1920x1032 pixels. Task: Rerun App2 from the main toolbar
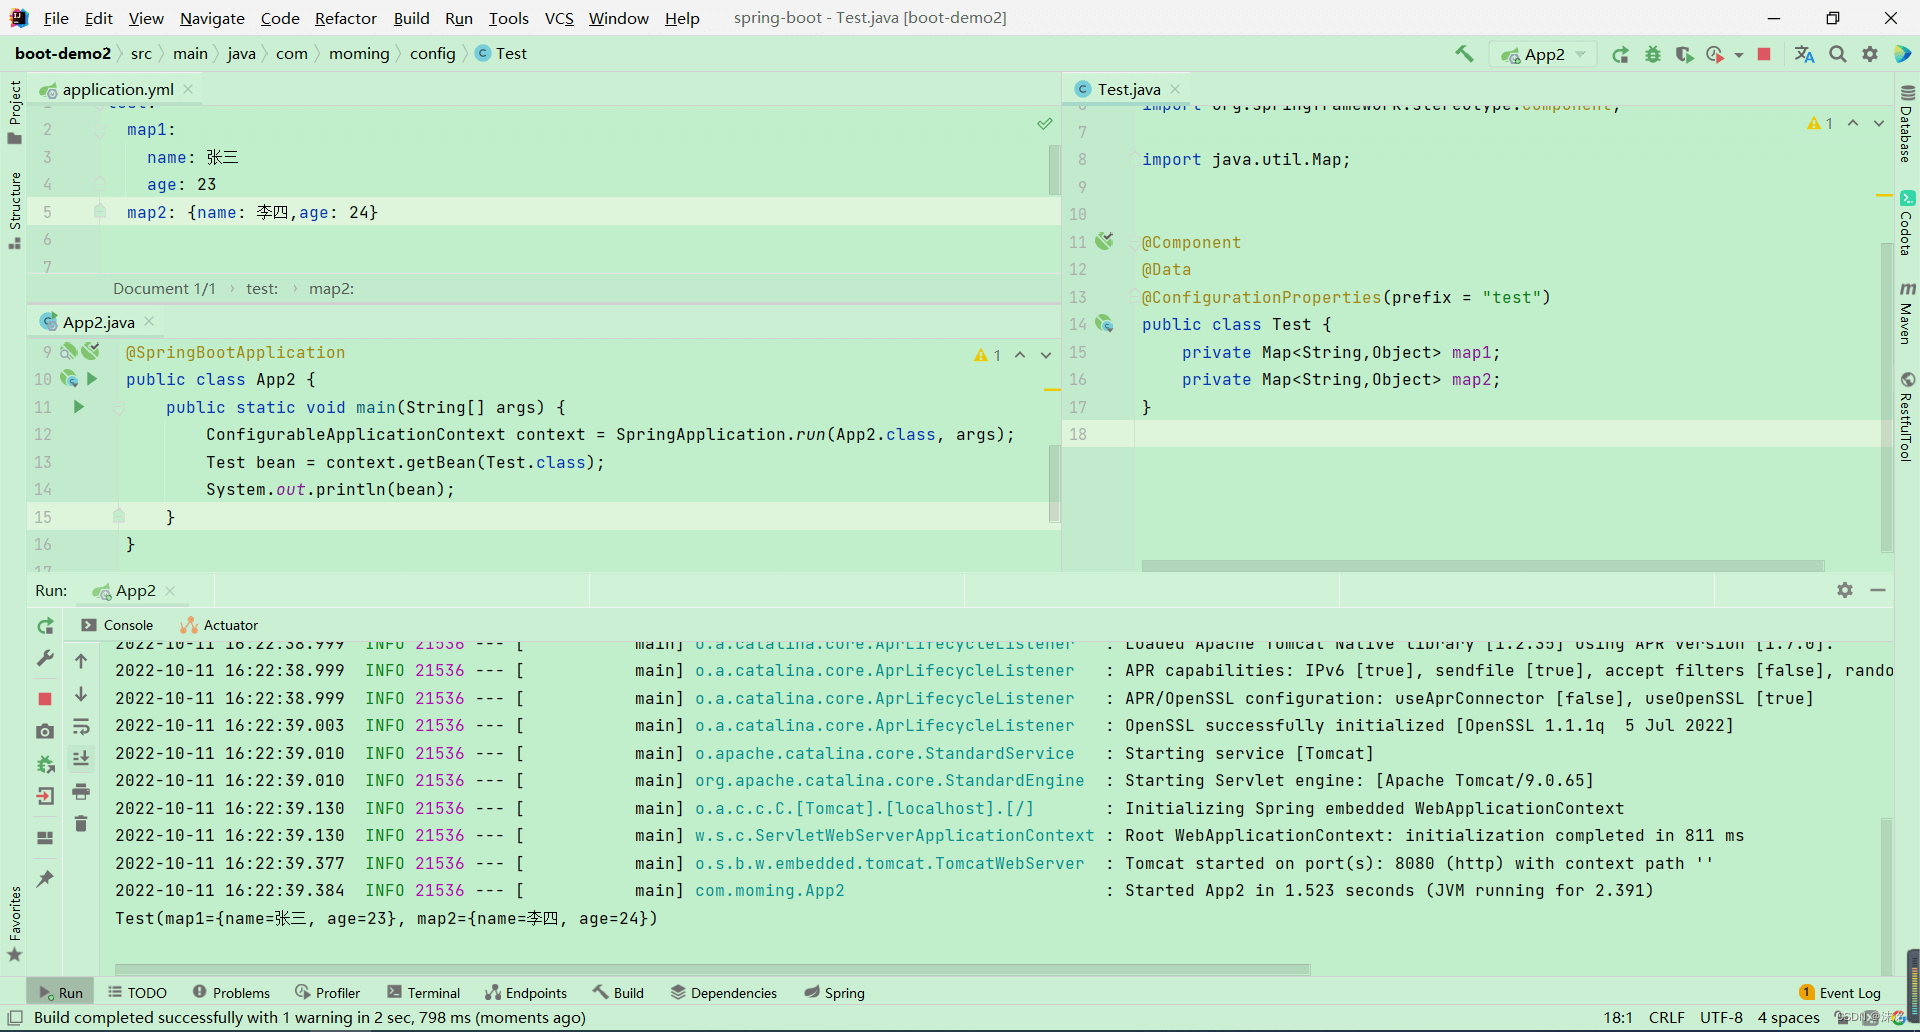pos(1620,54)
